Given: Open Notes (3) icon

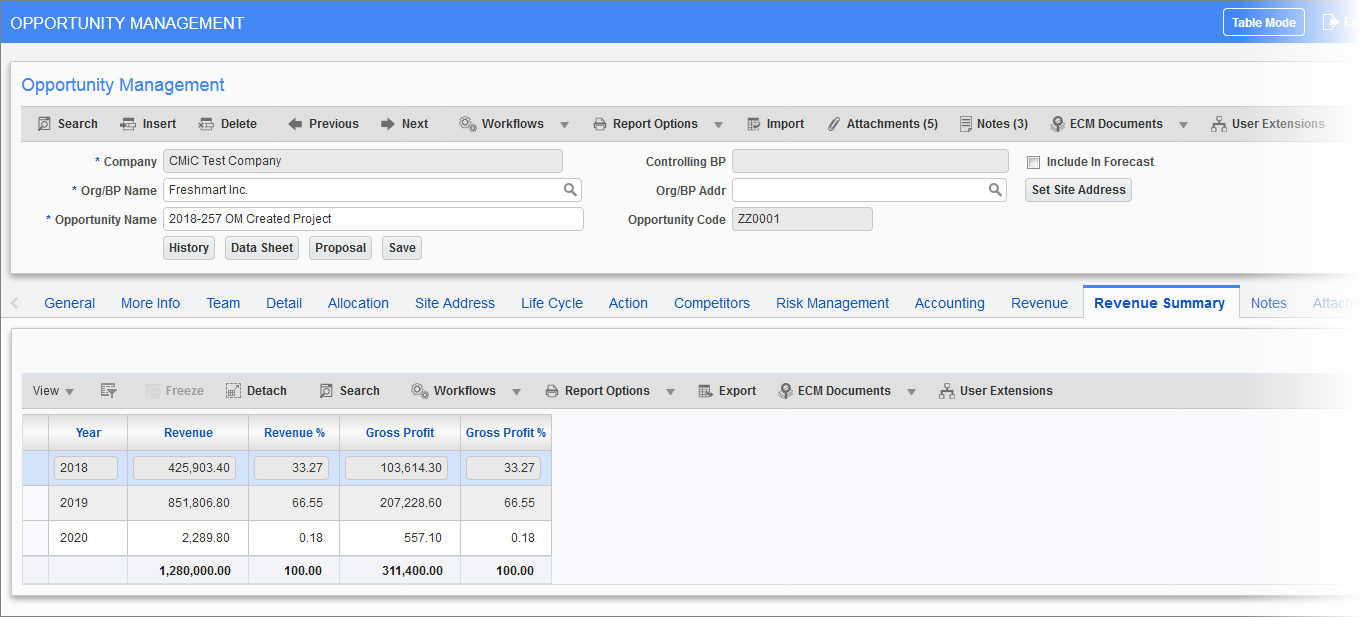Looking at the screenshot, I should tap(966, 124).
